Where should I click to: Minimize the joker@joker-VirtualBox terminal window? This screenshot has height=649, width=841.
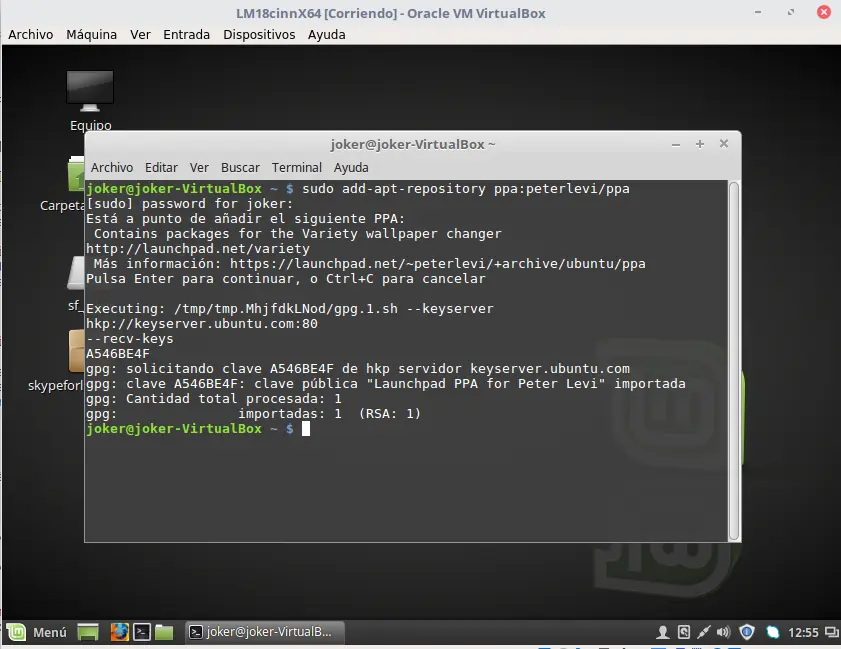tap(676, 144)
